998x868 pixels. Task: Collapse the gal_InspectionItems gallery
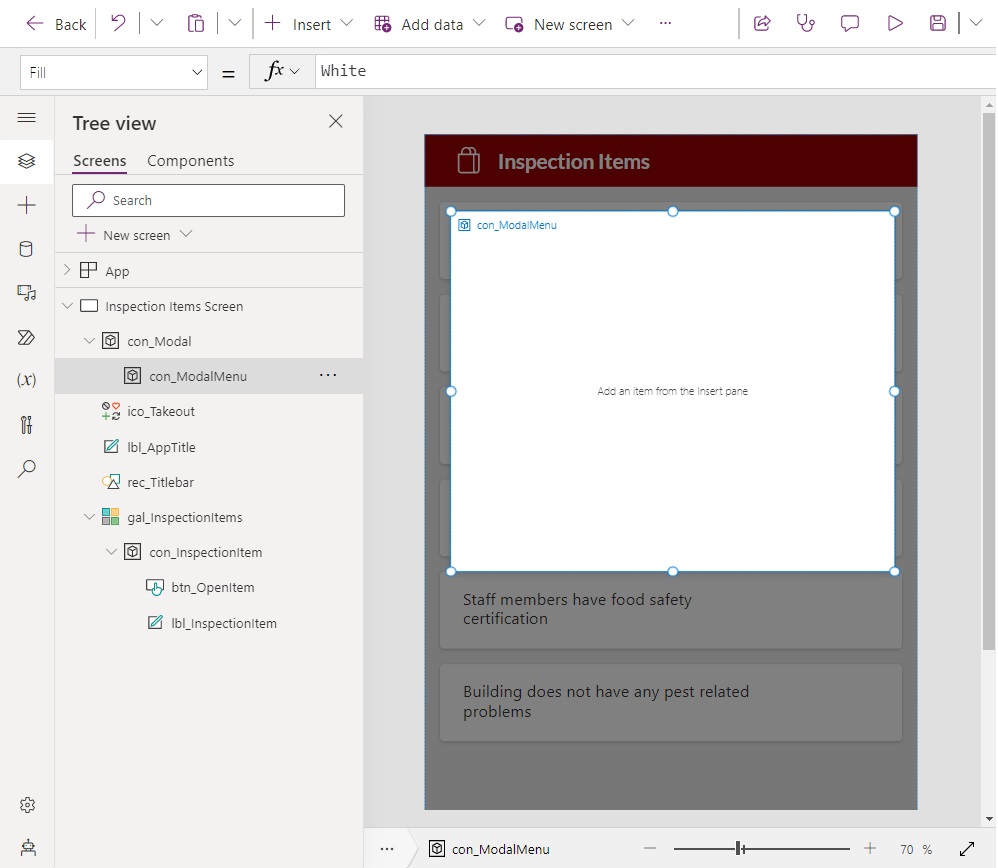(90, 517)
